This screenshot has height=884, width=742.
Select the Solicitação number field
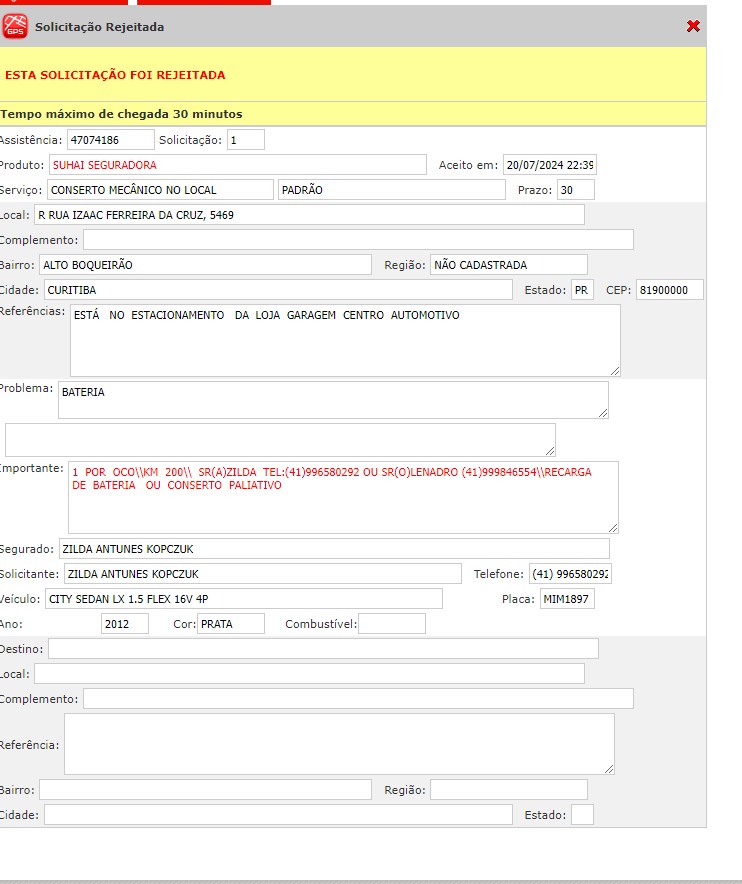[x=246, y=140]
